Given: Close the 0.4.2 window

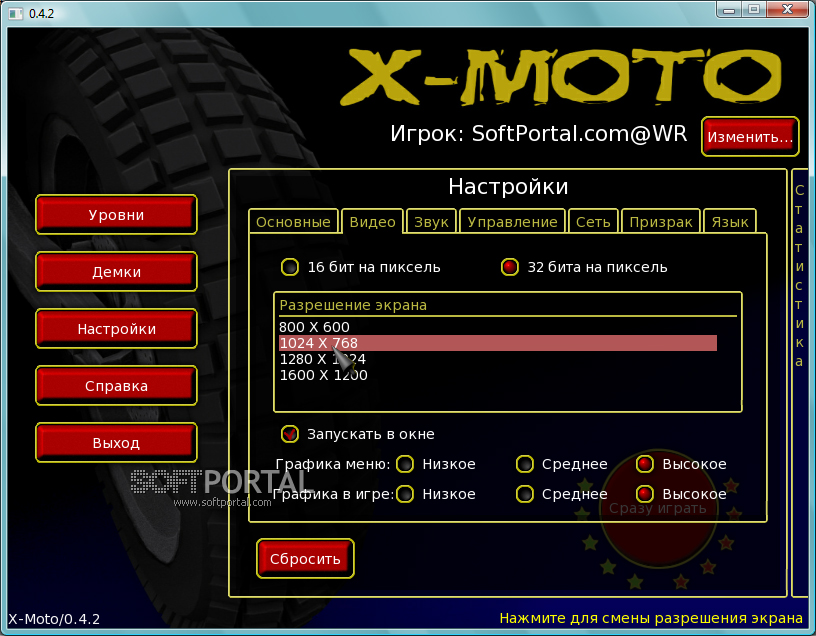Looking at the screenshot, I should [x=788, y=10].
